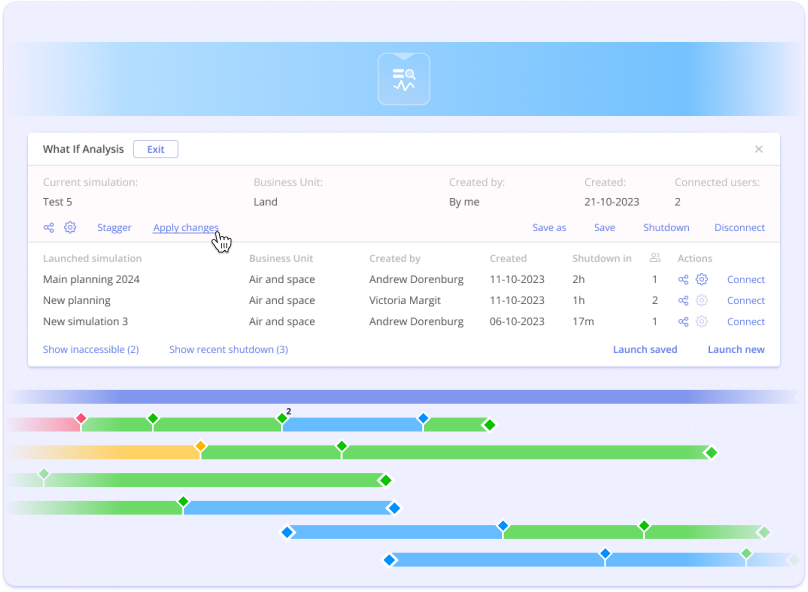The image size is (808, 592).
Task: Connect to Main planning 2024
Action: coord(746,279)
